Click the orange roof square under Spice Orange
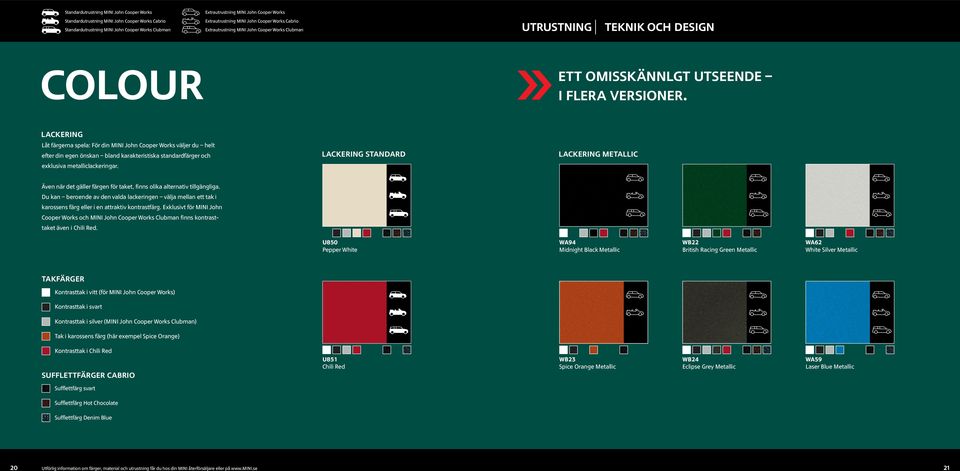 click(593, 350)
